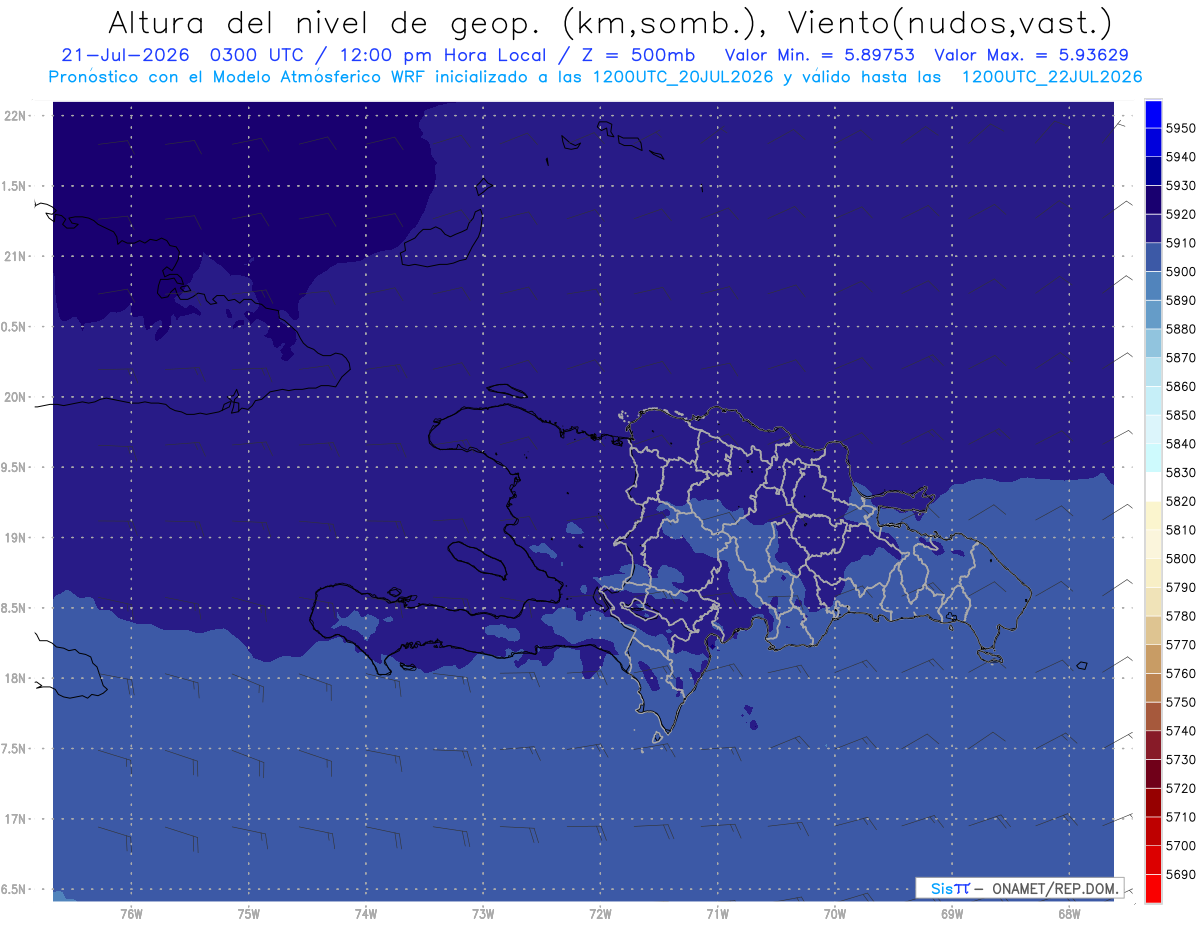
Task: Click the bottom red legend swatch below 5690
Action: [1152, 889]
